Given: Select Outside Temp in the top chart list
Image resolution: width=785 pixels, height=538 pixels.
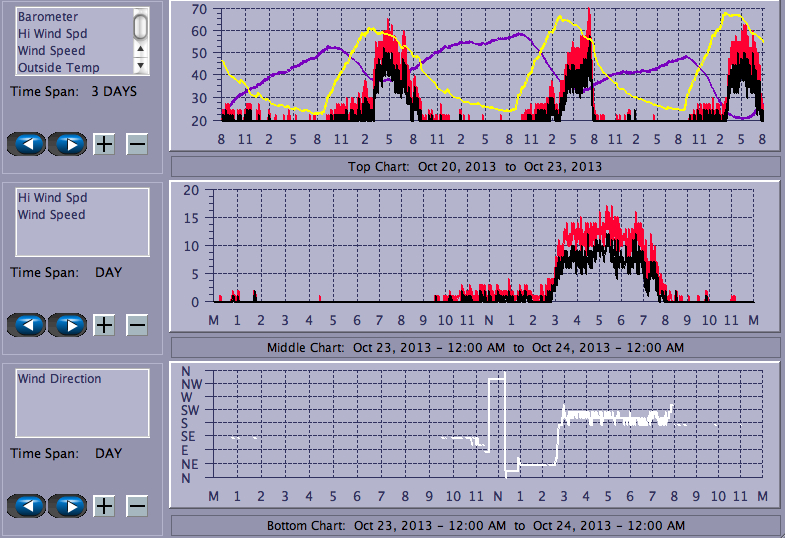Looking at the screenshot, I should tap(58, 68).
